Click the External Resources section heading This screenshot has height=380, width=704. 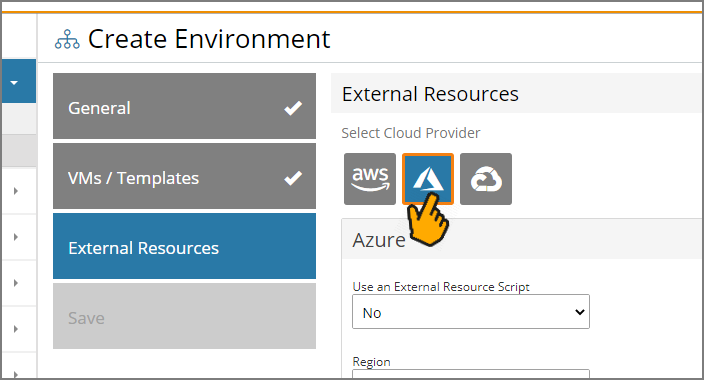coord(430,94)
